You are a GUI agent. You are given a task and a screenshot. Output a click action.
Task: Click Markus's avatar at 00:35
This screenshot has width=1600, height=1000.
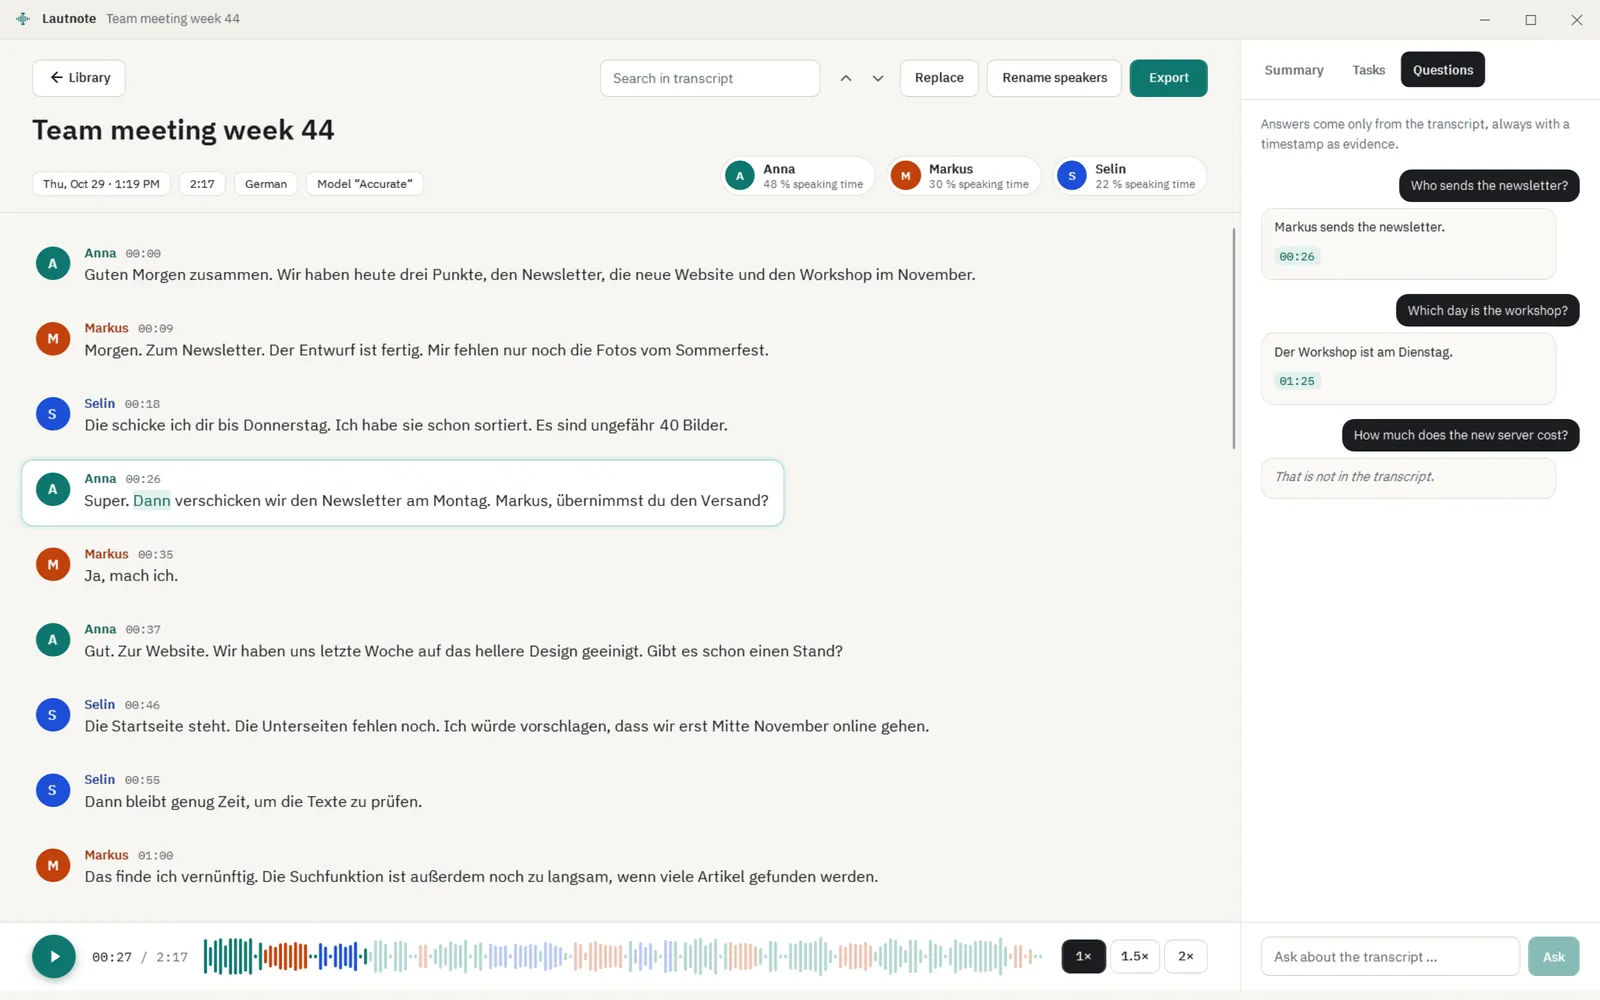click(53, 565)
